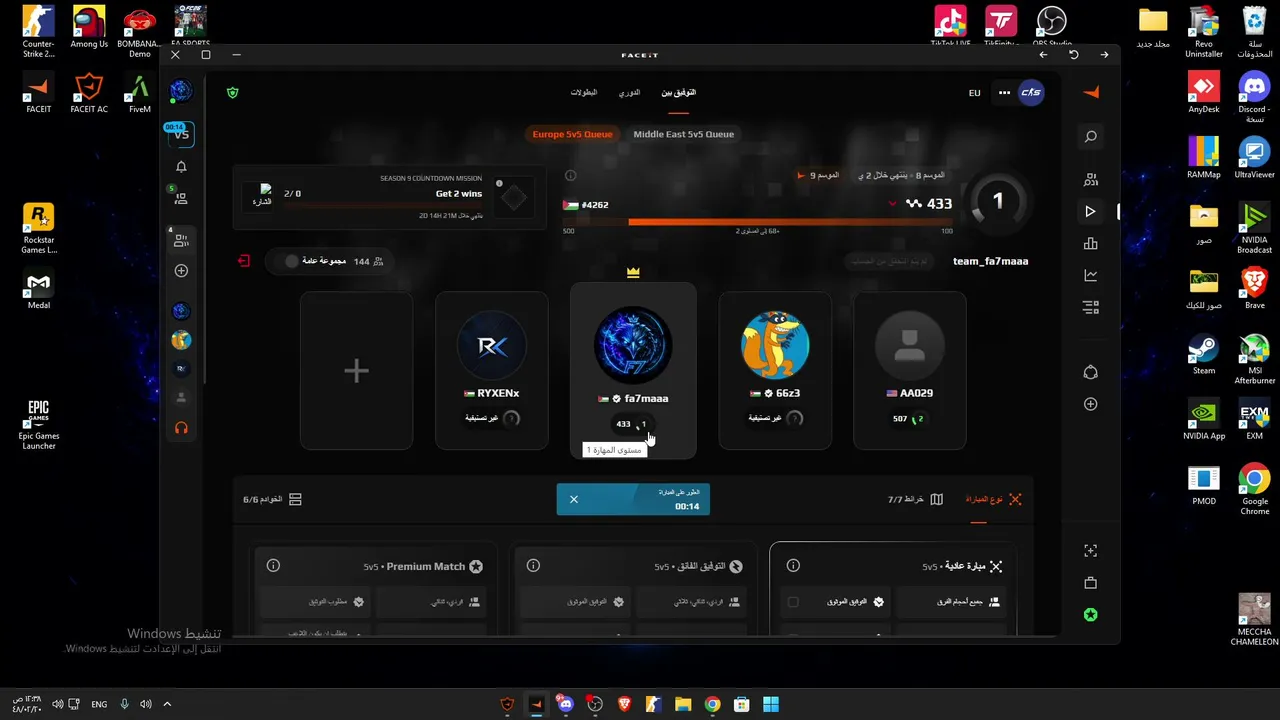The width and height of the screenshot is (1280, 720).
Task: Click the orange FACEIT logo icon
Action: coord(1091,92)
